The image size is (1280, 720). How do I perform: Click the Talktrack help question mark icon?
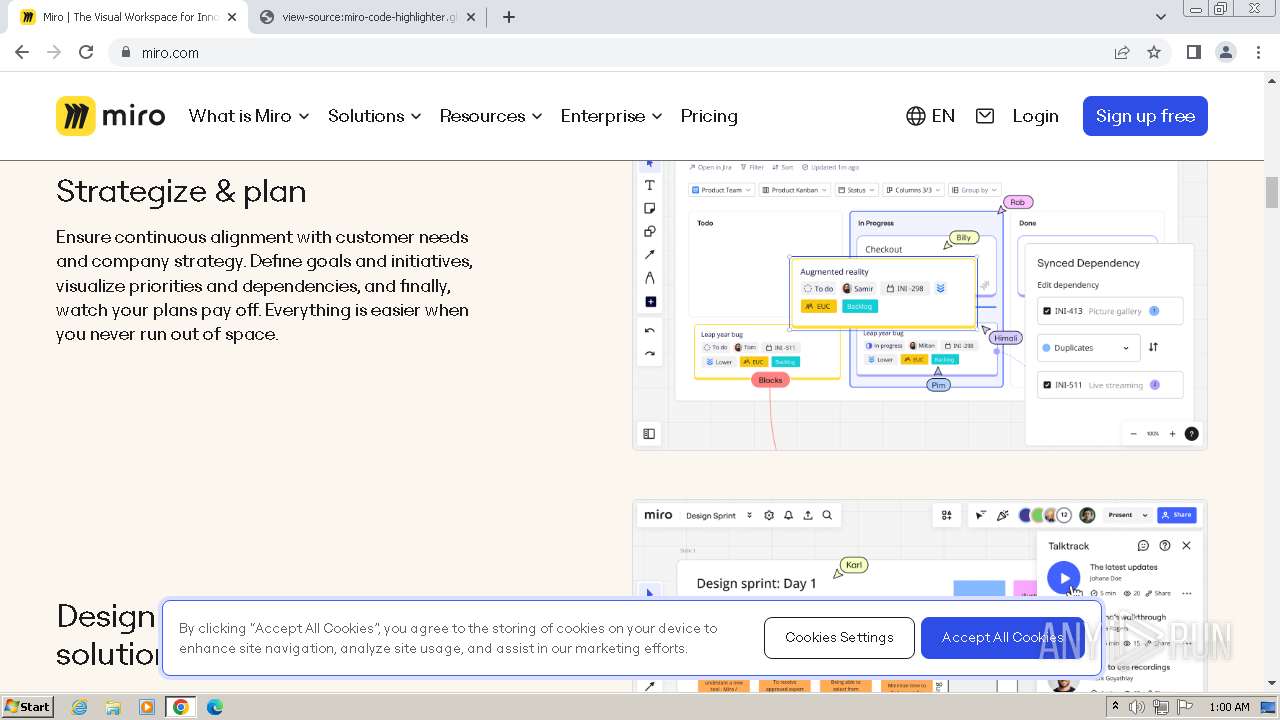[1165, 546]
